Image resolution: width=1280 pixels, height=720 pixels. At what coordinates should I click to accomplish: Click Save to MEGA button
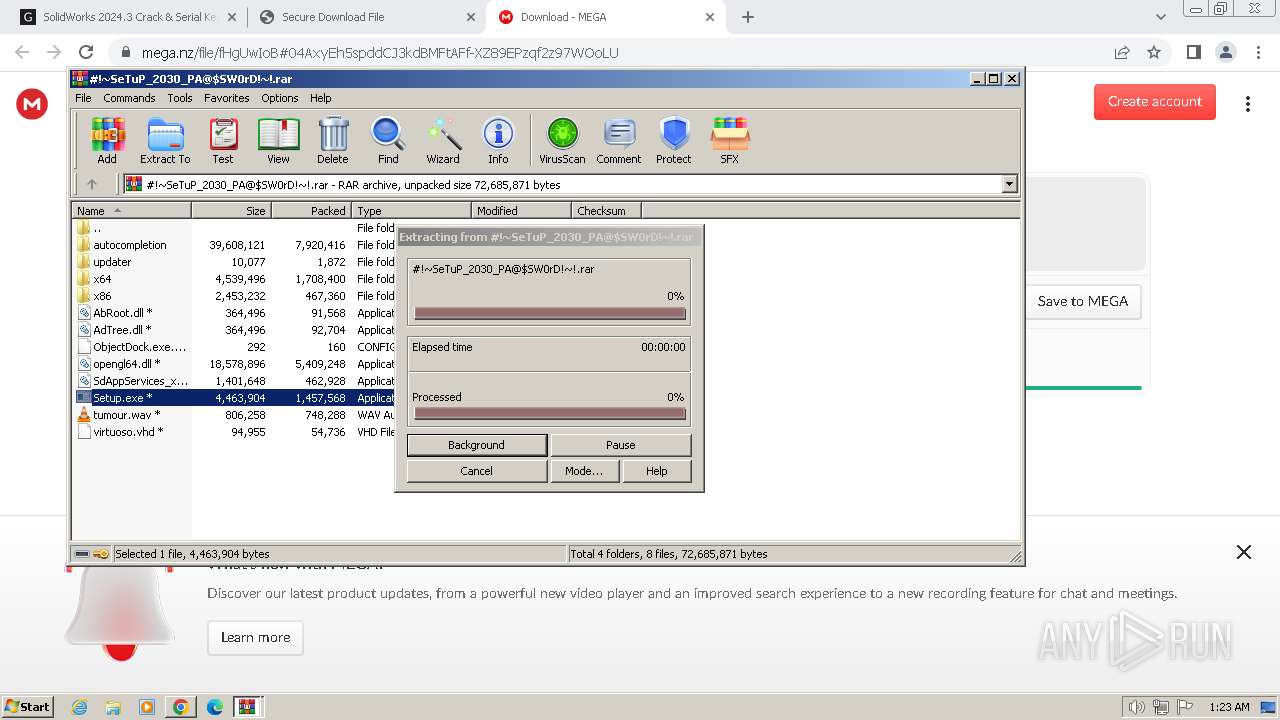1083,301
